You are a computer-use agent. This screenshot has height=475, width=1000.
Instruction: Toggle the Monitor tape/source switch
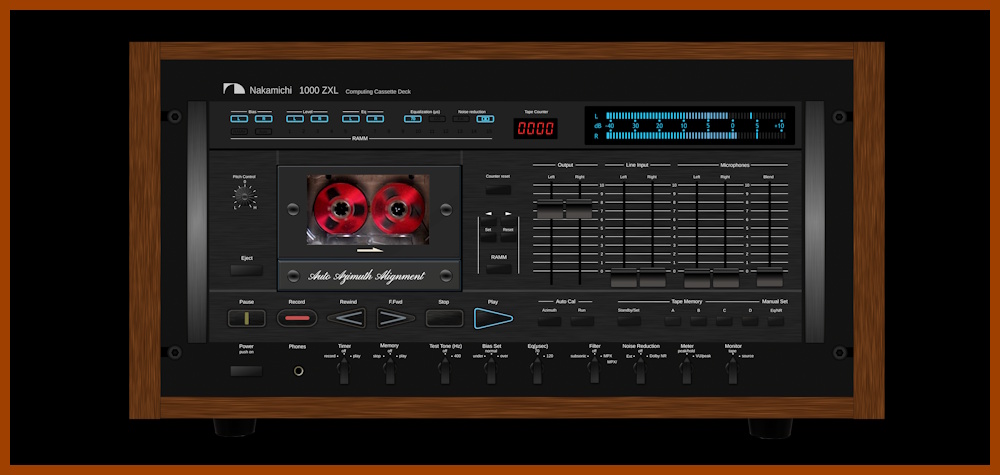click(732, 370)
